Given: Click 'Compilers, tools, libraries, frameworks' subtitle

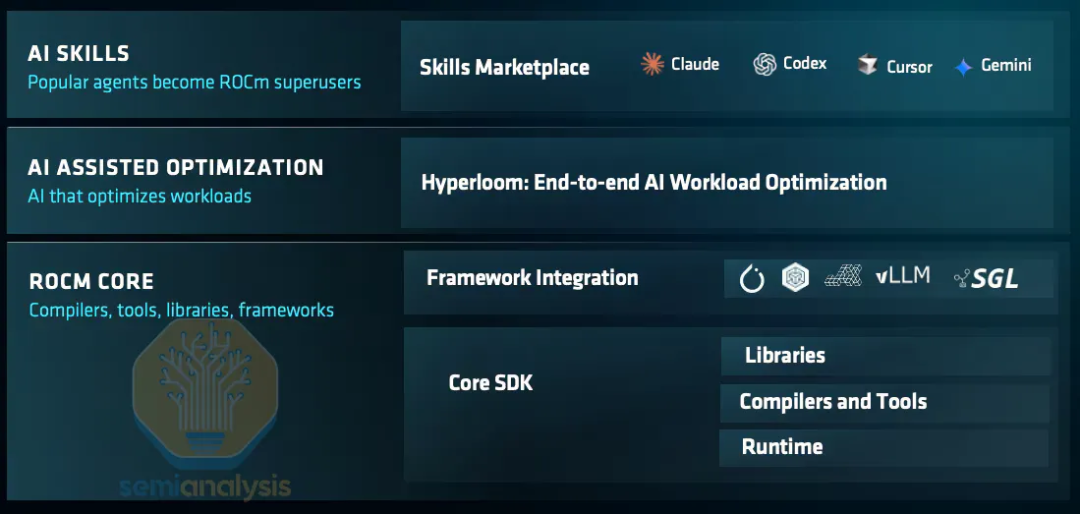Looking at the screenshot, I should 181,311.
